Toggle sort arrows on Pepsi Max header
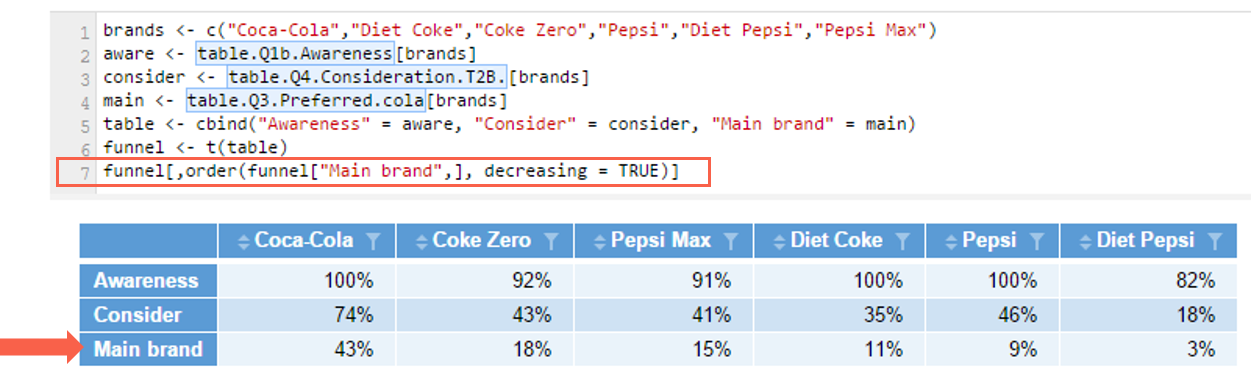The width and height of the screenshot is (1251, 383). click(600, 241)
